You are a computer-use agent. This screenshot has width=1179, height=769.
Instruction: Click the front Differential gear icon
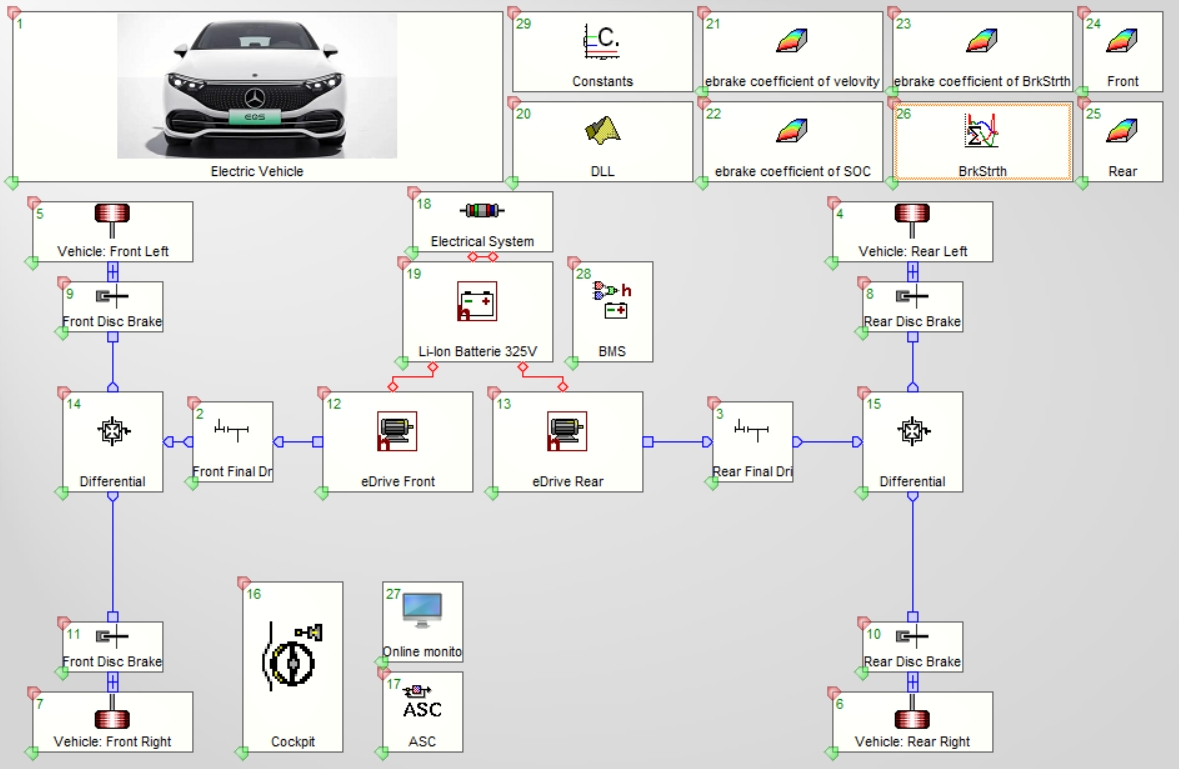(x=112, y=431)
